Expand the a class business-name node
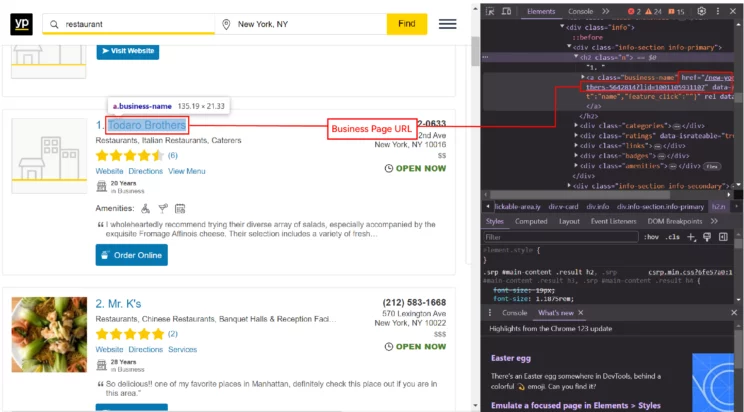Screen dimensions: 744x412 (583, 77)
